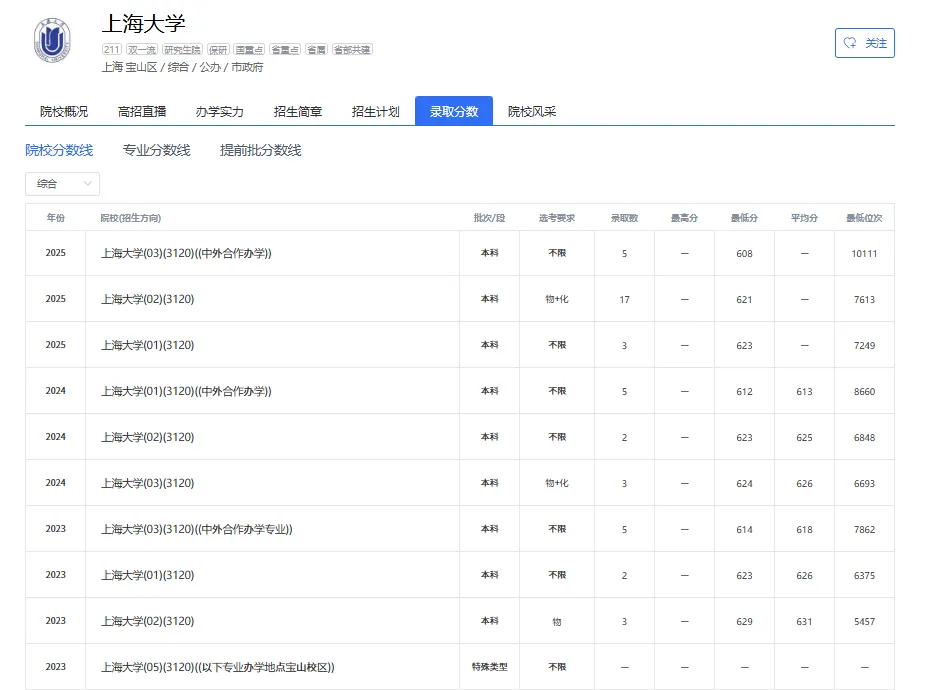Click the 特殊类型 batch cell

[x=490, y=667]
